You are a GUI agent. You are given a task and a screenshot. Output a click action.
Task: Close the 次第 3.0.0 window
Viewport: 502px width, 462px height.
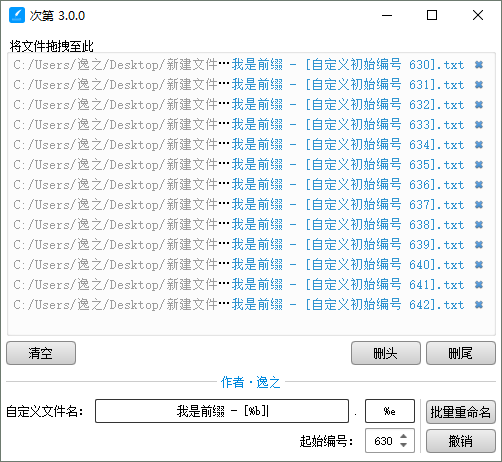coord(478,15)
